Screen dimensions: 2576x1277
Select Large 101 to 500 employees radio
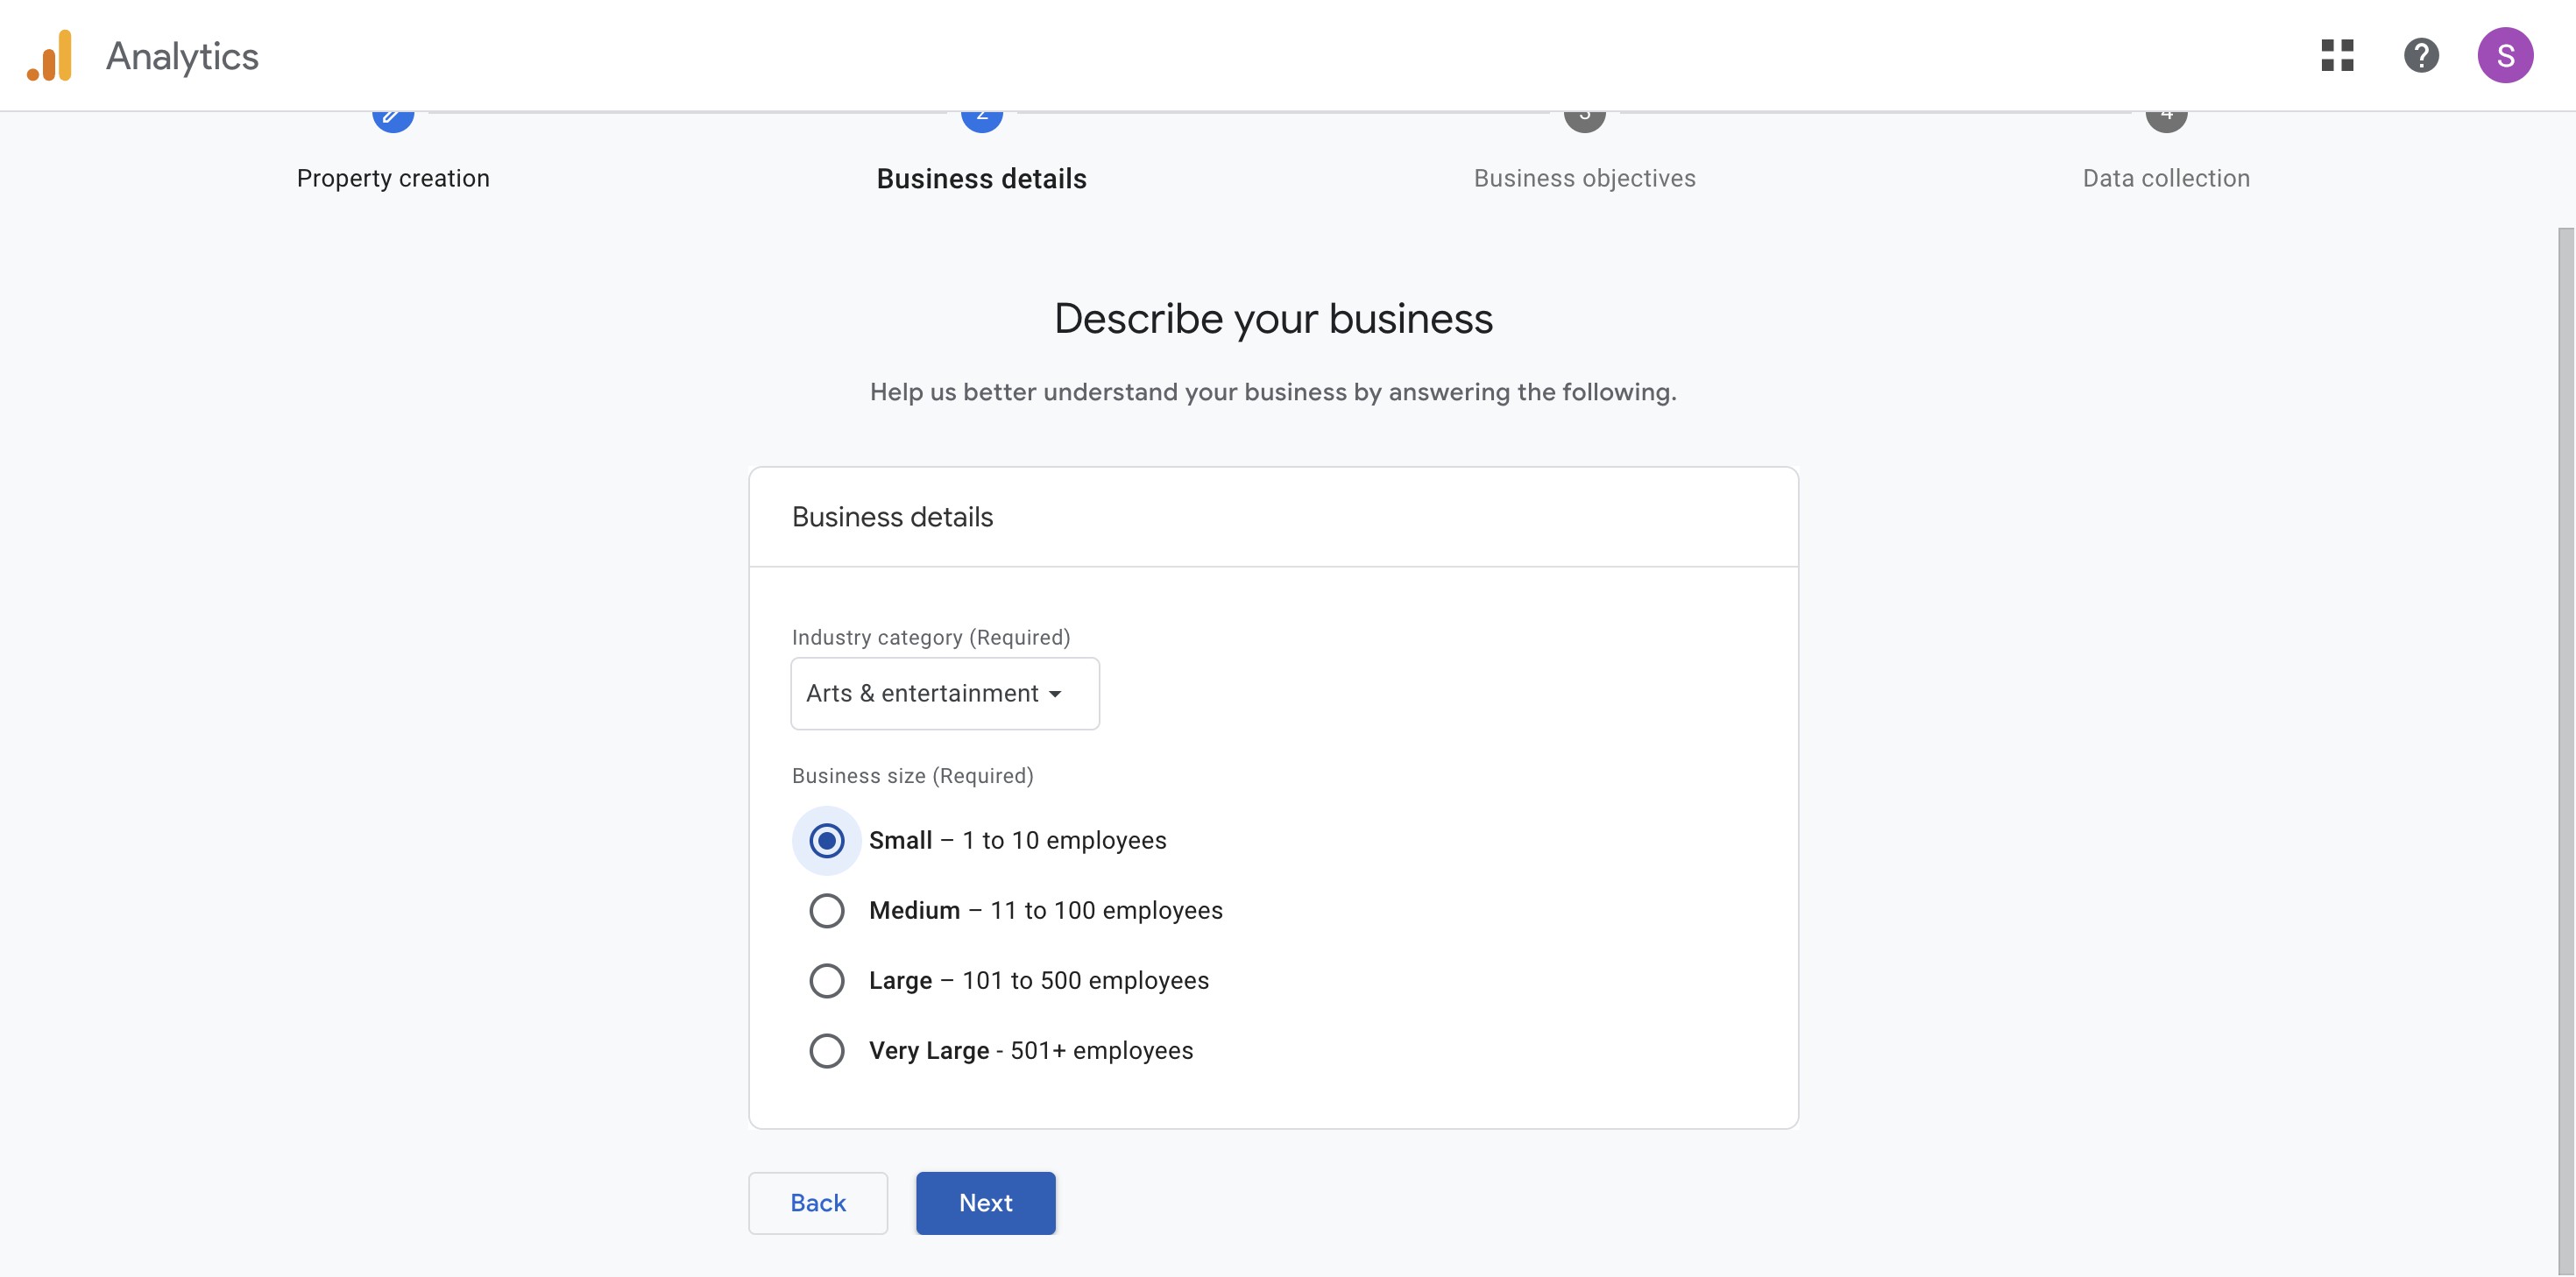(x=826, y=981)
